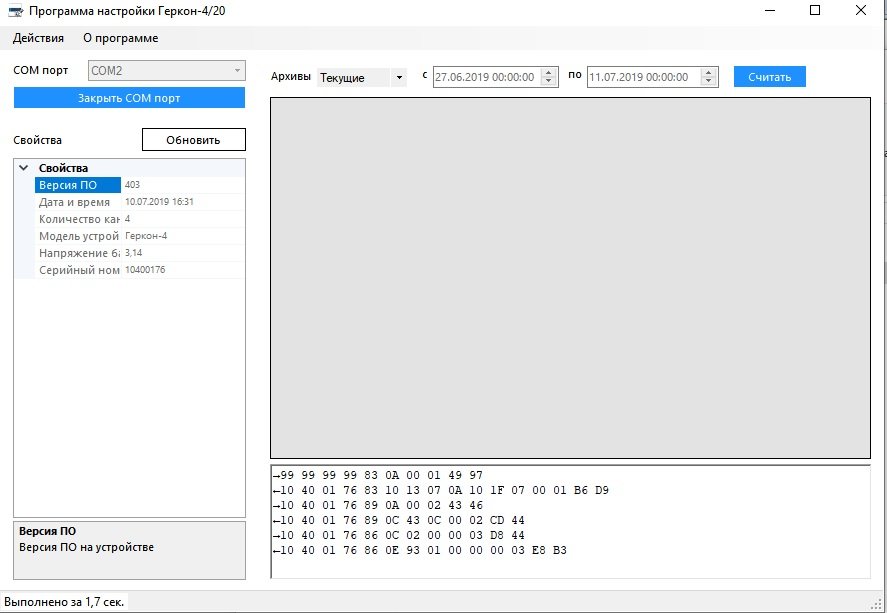The width and height of the screenshot is (887, 613).
Task: Click the Выполнено за 1,7 сек. status
Action: (x=64, y=602)
